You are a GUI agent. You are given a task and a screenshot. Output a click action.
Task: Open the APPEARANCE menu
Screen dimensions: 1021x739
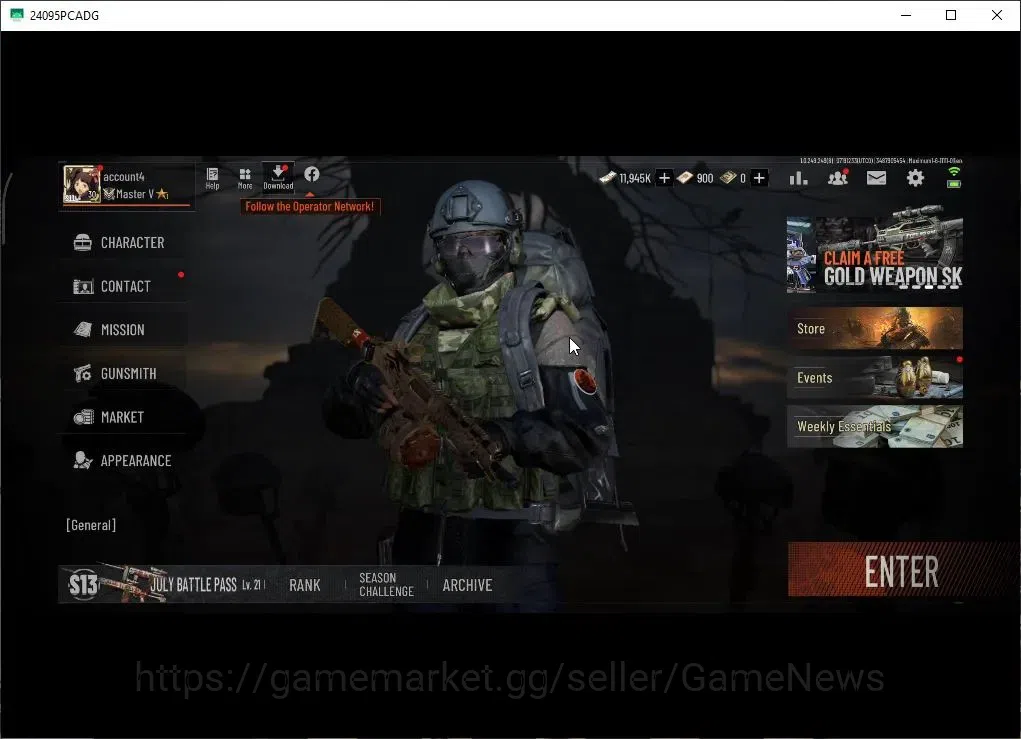click(x=124, y=461)
